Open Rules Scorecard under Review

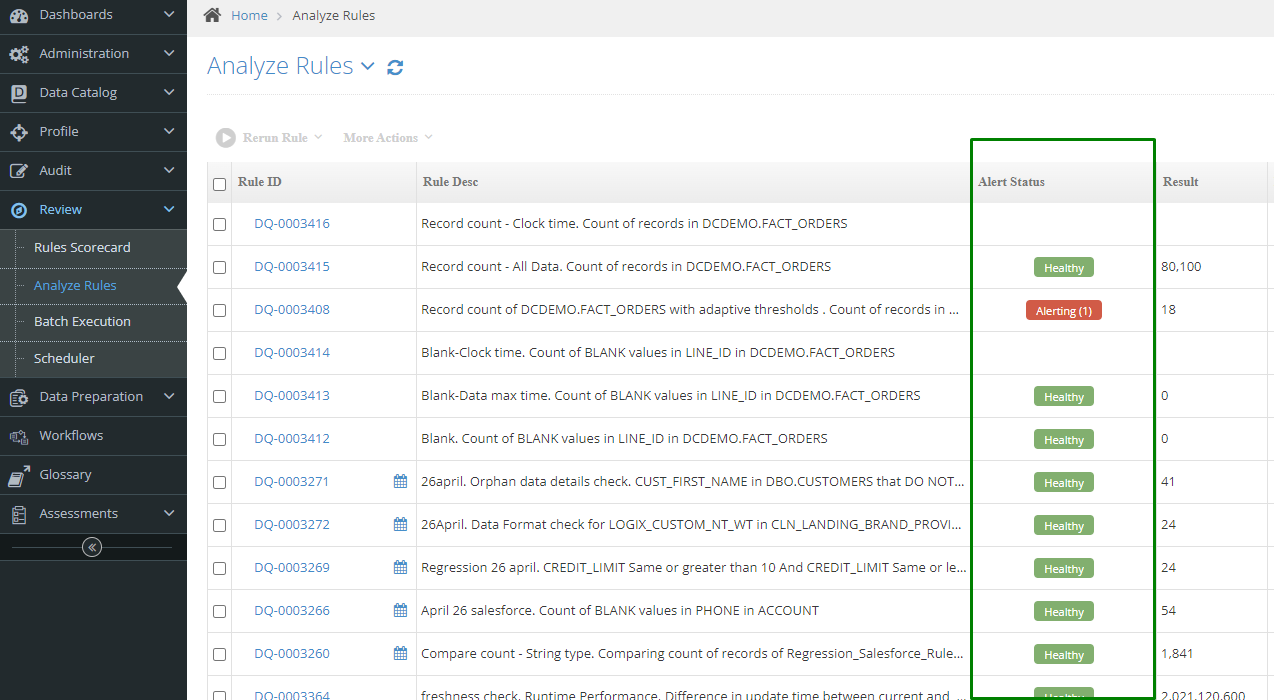(82, 247)
